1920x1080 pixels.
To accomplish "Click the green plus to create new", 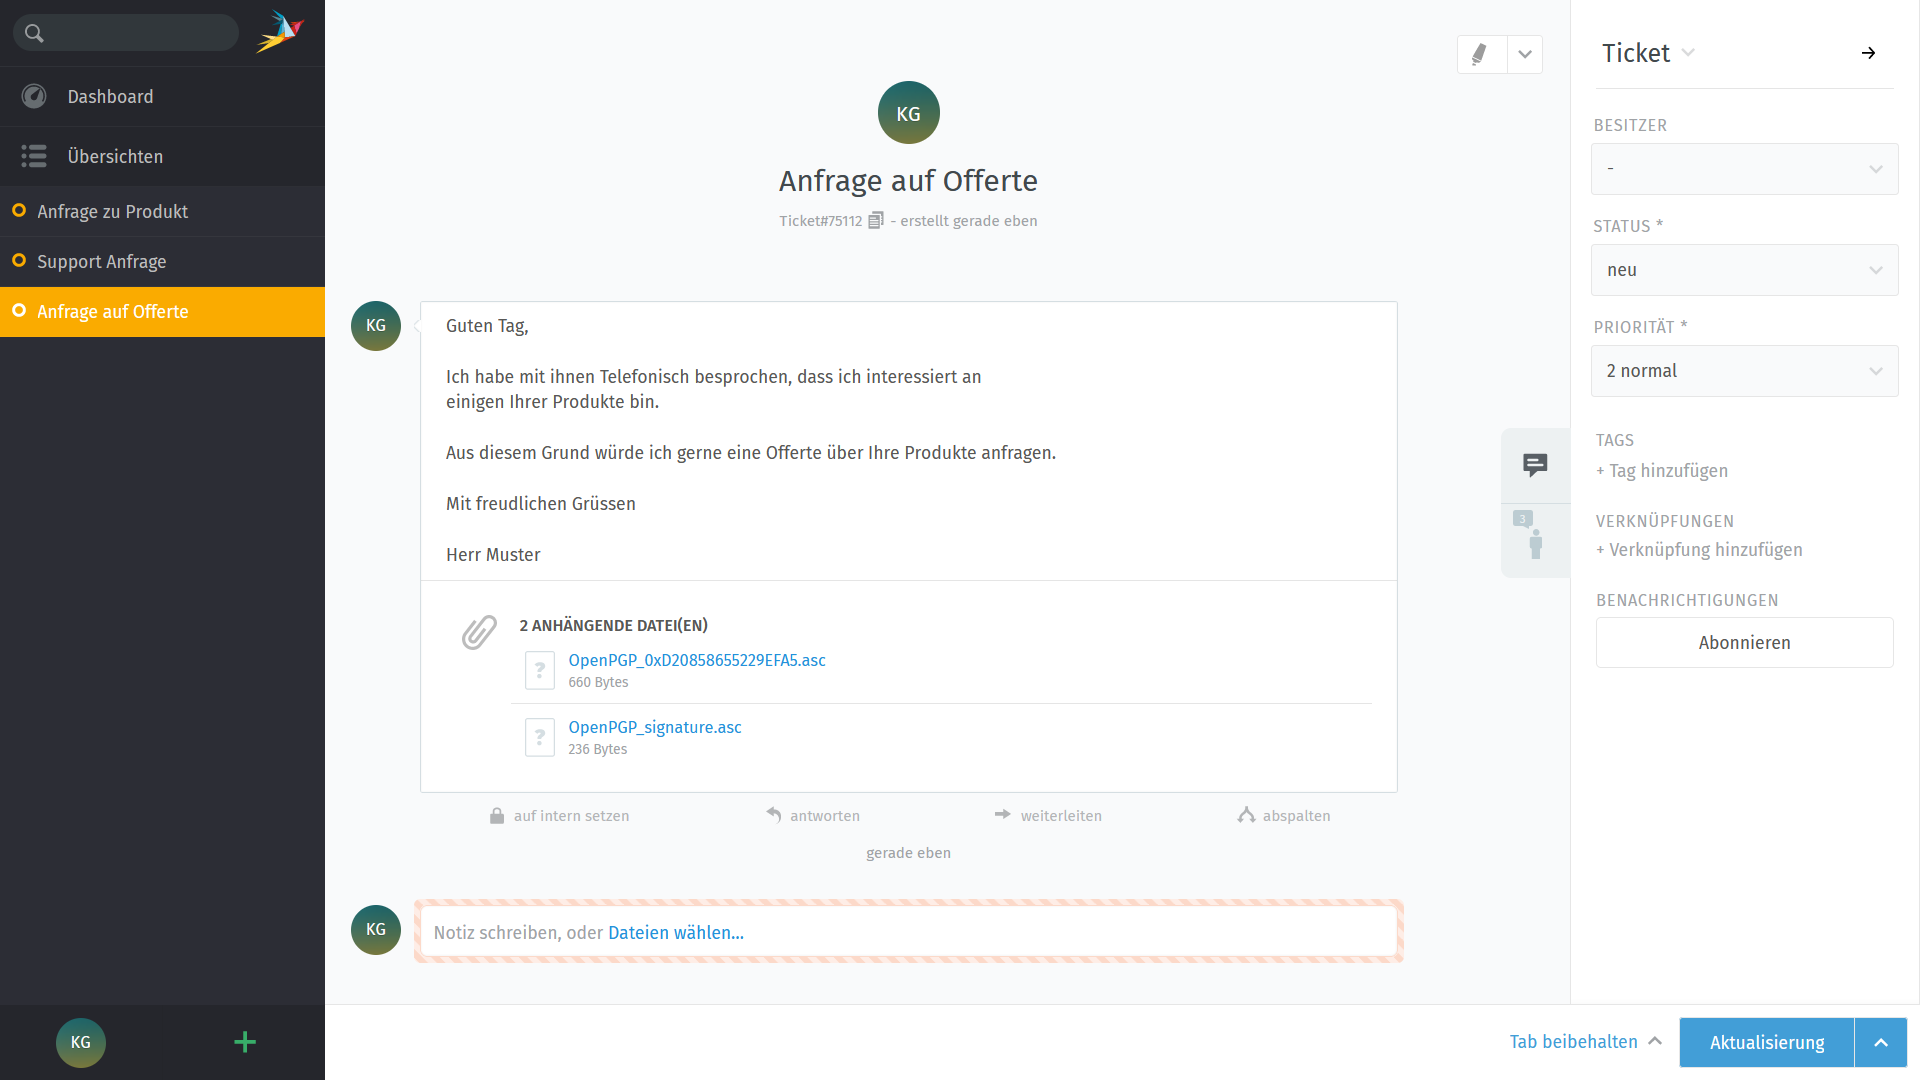I will 244,1042.
